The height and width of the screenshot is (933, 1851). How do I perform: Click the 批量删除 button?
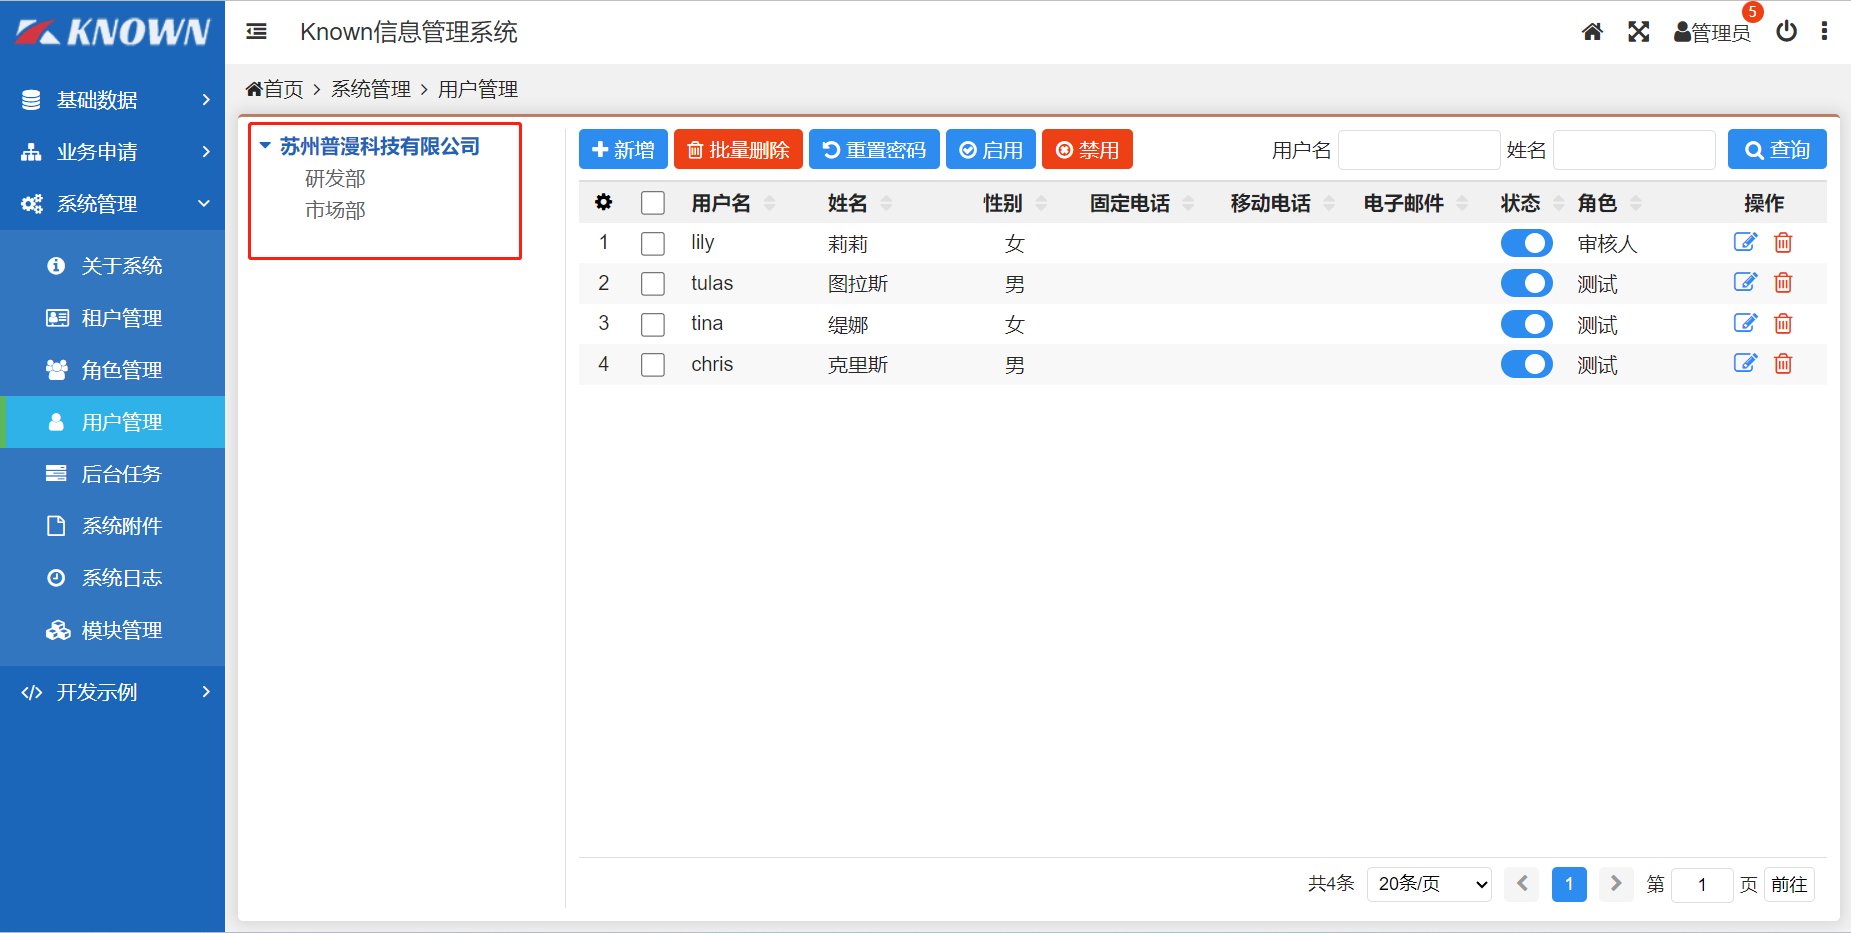click(x=738, y=149)
